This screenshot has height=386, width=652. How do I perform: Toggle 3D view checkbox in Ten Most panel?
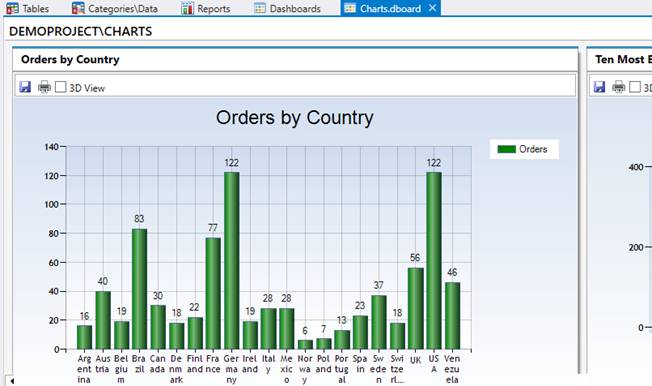(x=635, y=87)
